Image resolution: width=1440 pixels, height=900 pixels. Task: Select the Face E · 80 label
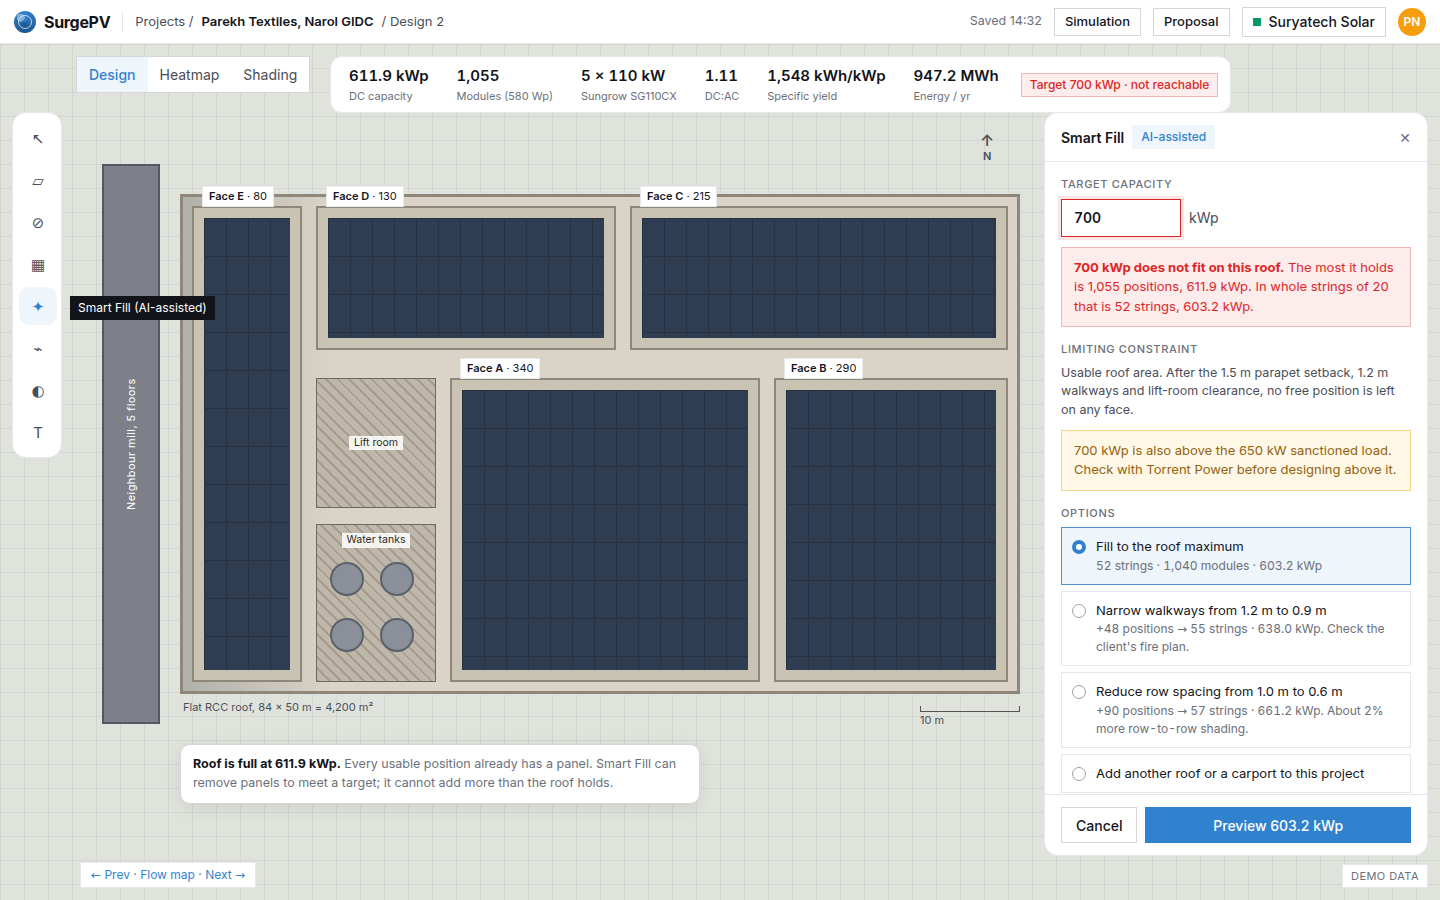[238, 196]
